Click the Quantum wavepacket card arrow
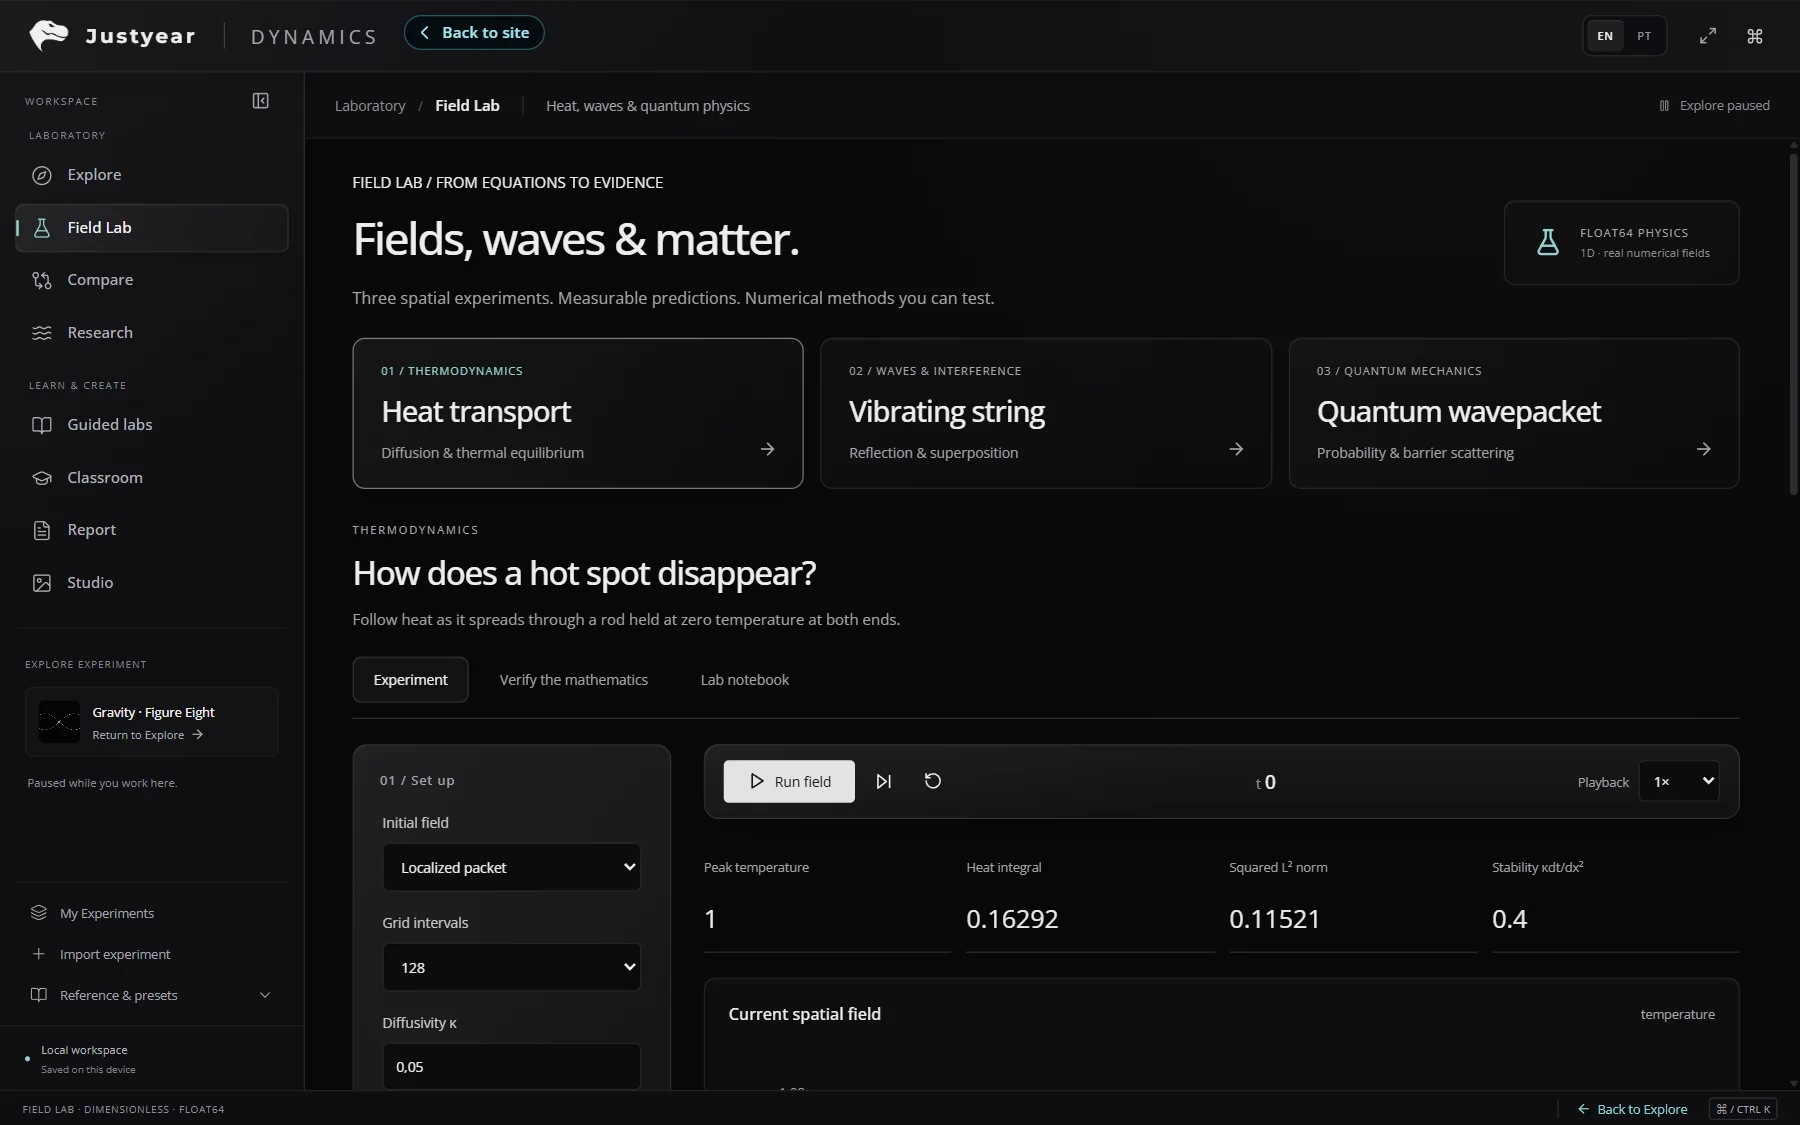Screen dimensions: 1800x1125 1703,450
